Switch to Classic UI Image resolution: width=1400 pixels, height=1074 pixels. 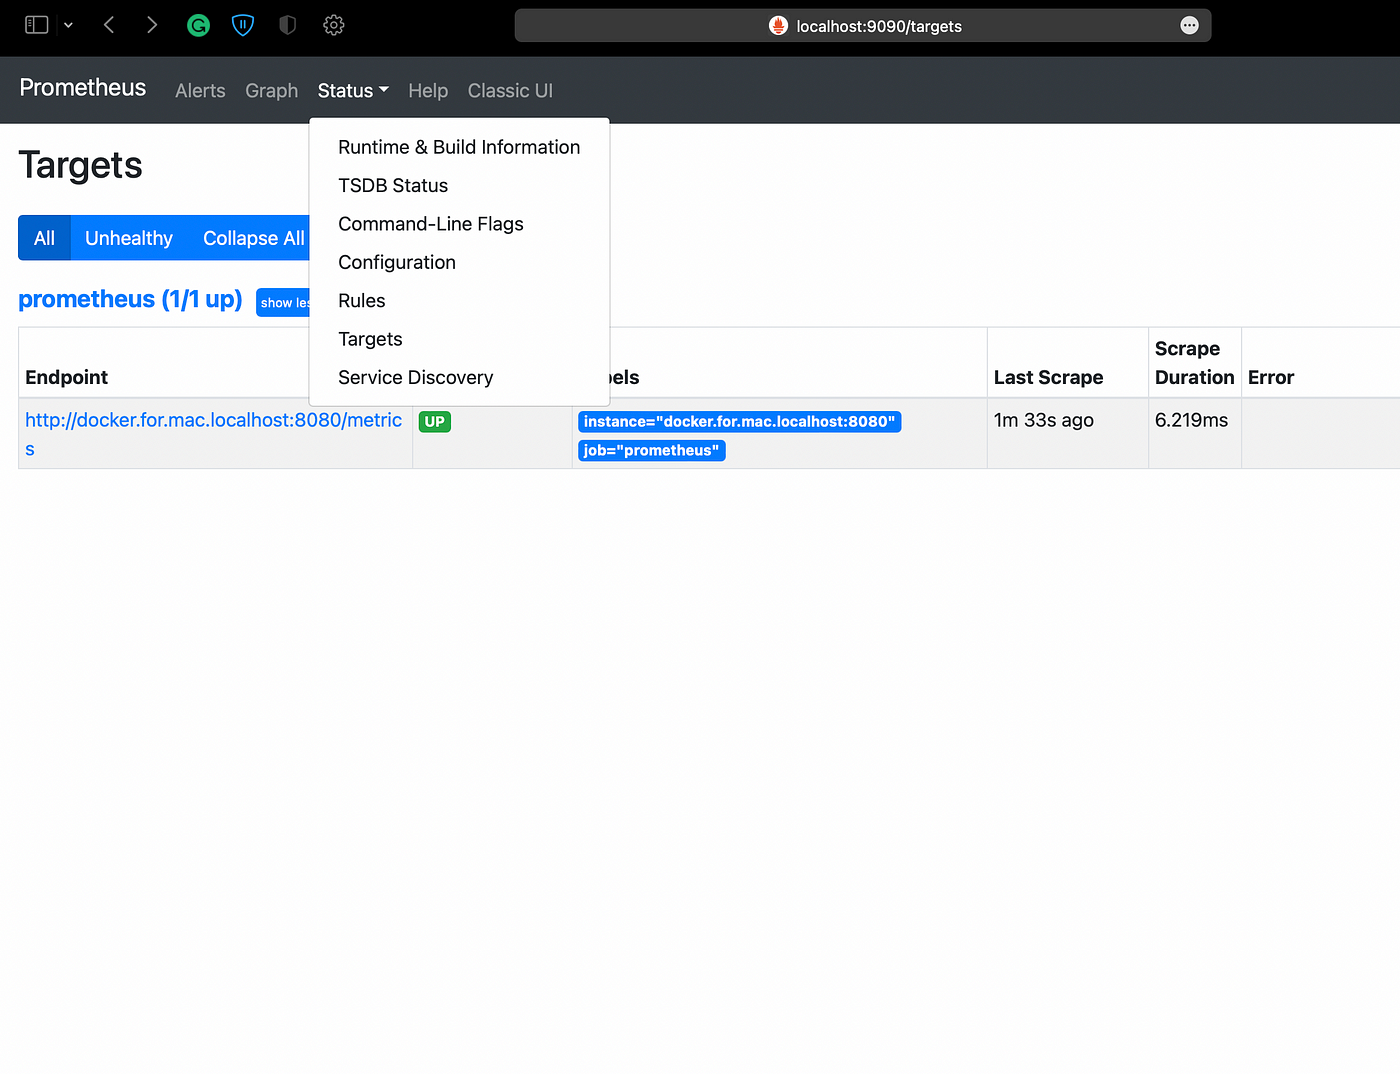510,91
